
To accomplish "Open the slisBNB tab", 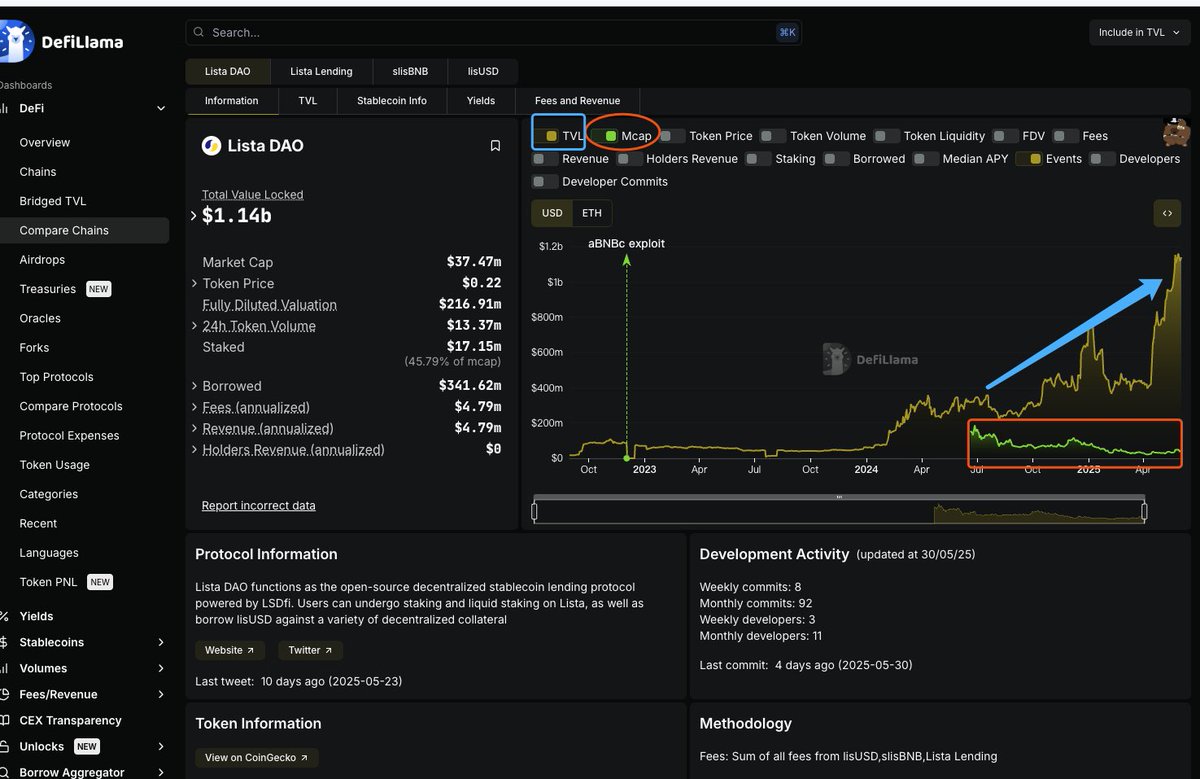I will click(x=409, y=72).
